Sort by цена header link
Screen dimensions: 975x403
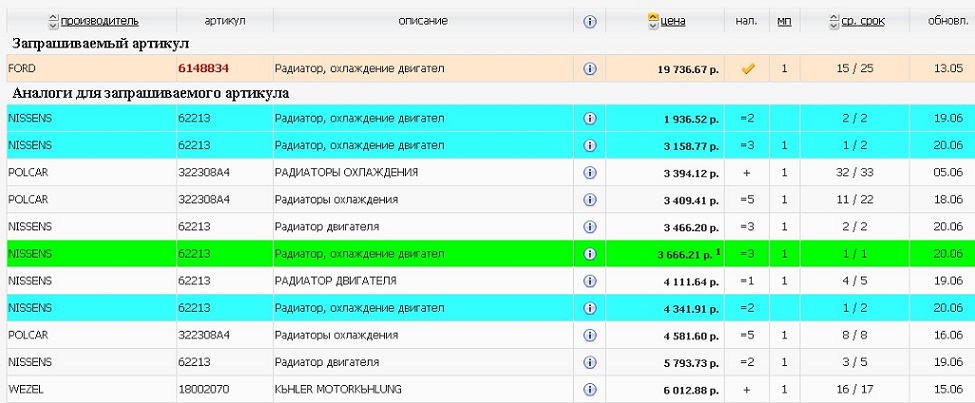673,21
